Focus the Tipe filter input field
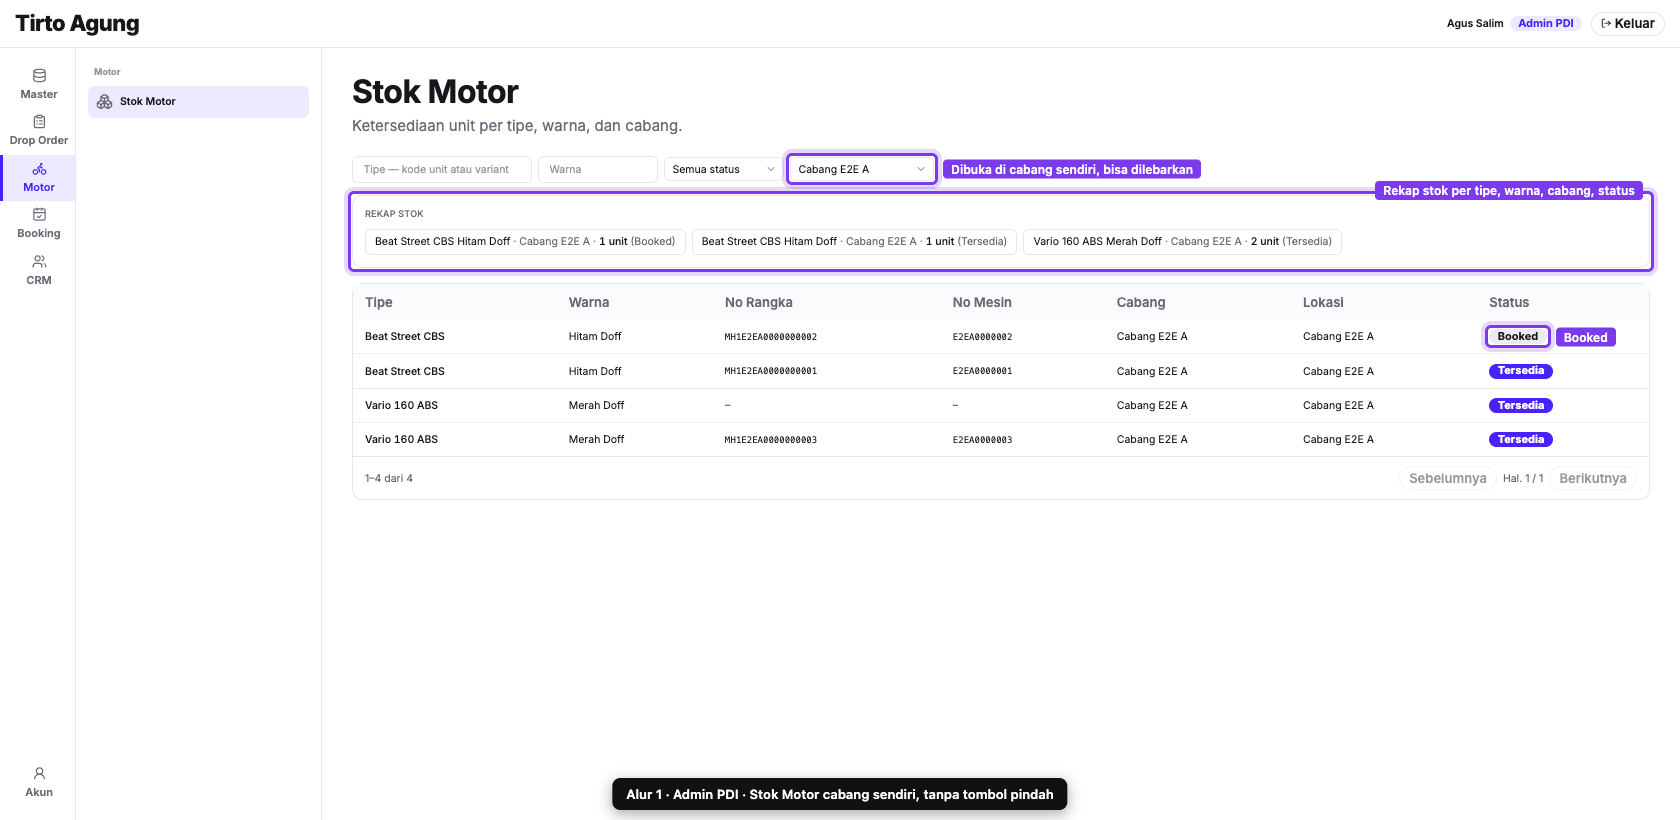 441,169
